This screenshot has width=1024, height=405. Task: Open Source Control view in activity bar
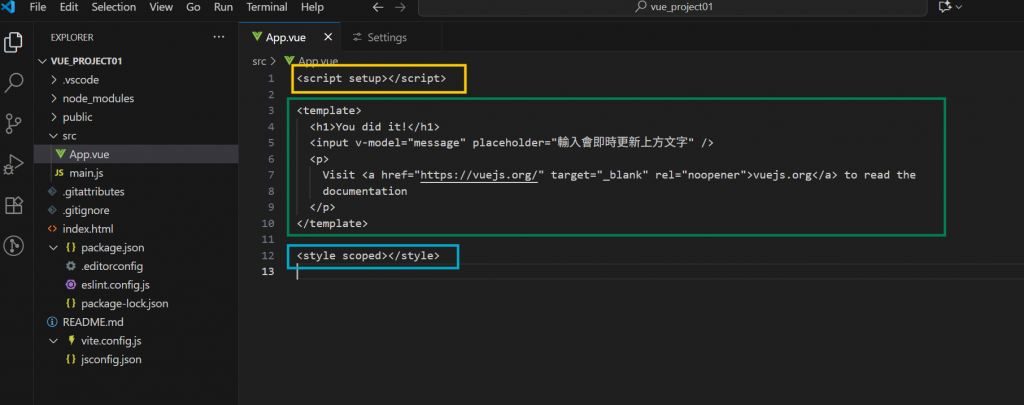tap(14, 123)
